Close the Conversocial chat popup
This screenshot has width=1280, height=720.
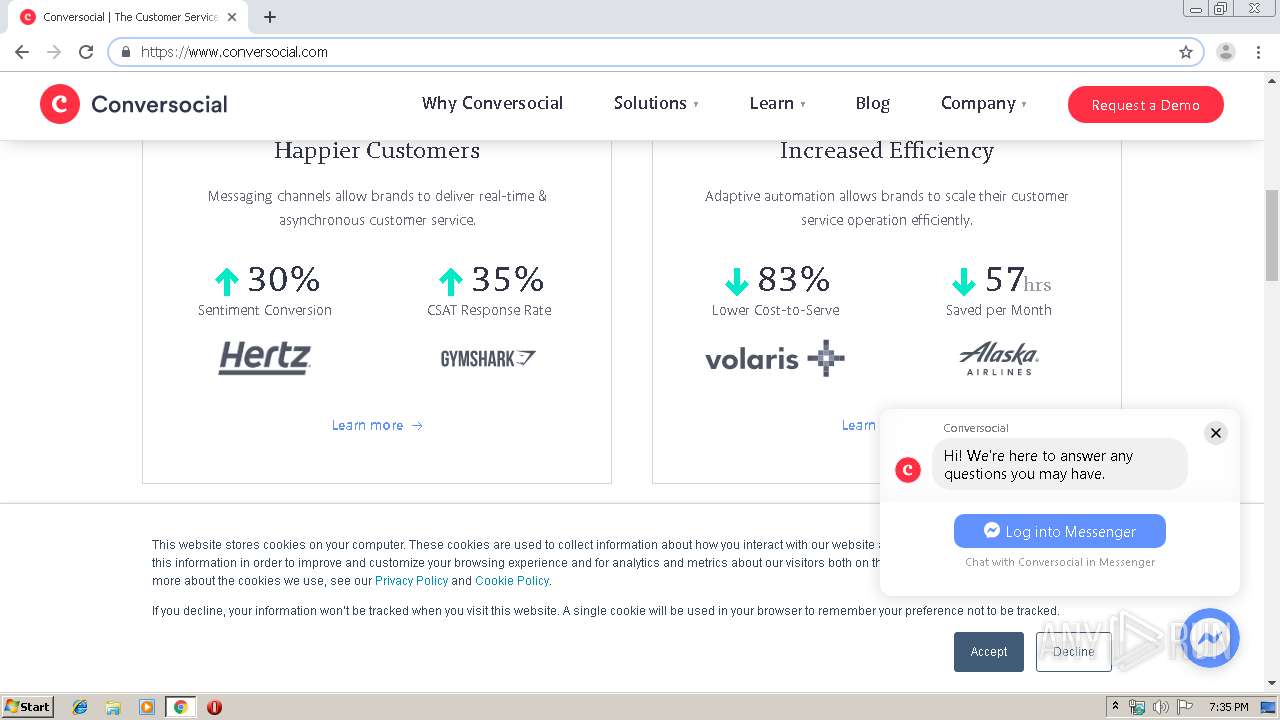click(x=1216, y=433)
